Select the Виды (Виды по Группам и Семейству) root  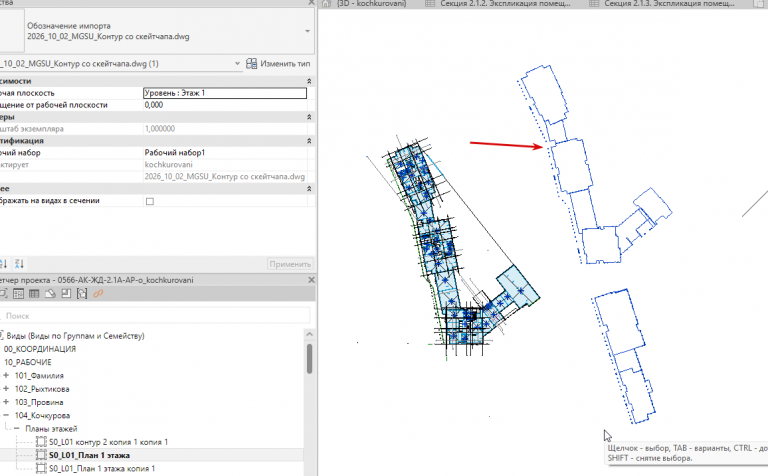click(x=75, y=336)
